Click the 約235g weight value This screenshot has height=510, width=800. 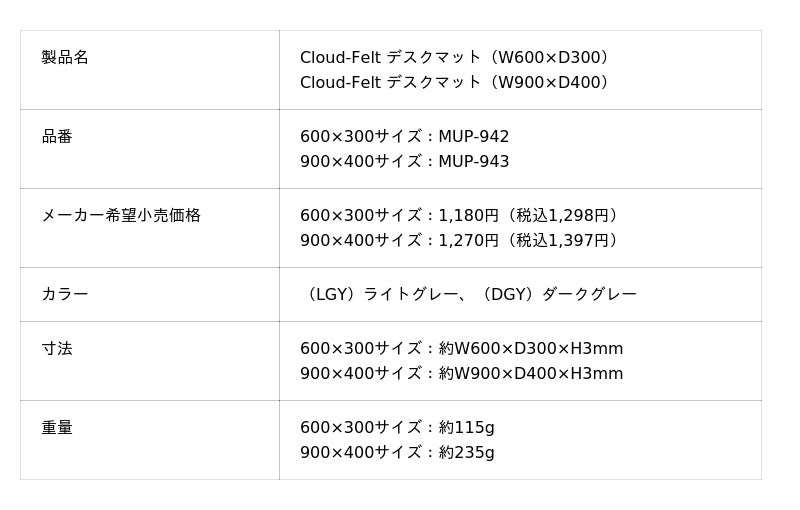coord(466,452)
